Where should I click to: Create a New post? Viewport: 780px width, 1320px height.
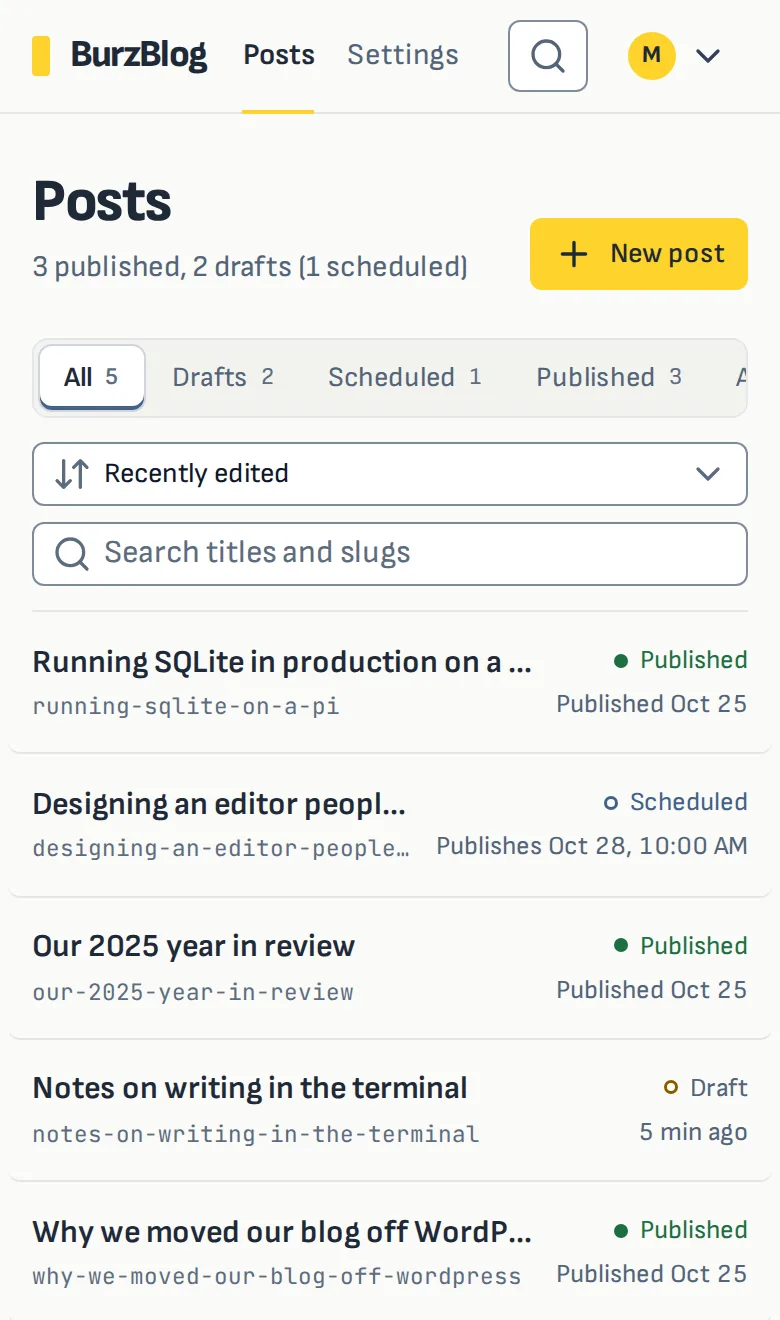point(639,254)
